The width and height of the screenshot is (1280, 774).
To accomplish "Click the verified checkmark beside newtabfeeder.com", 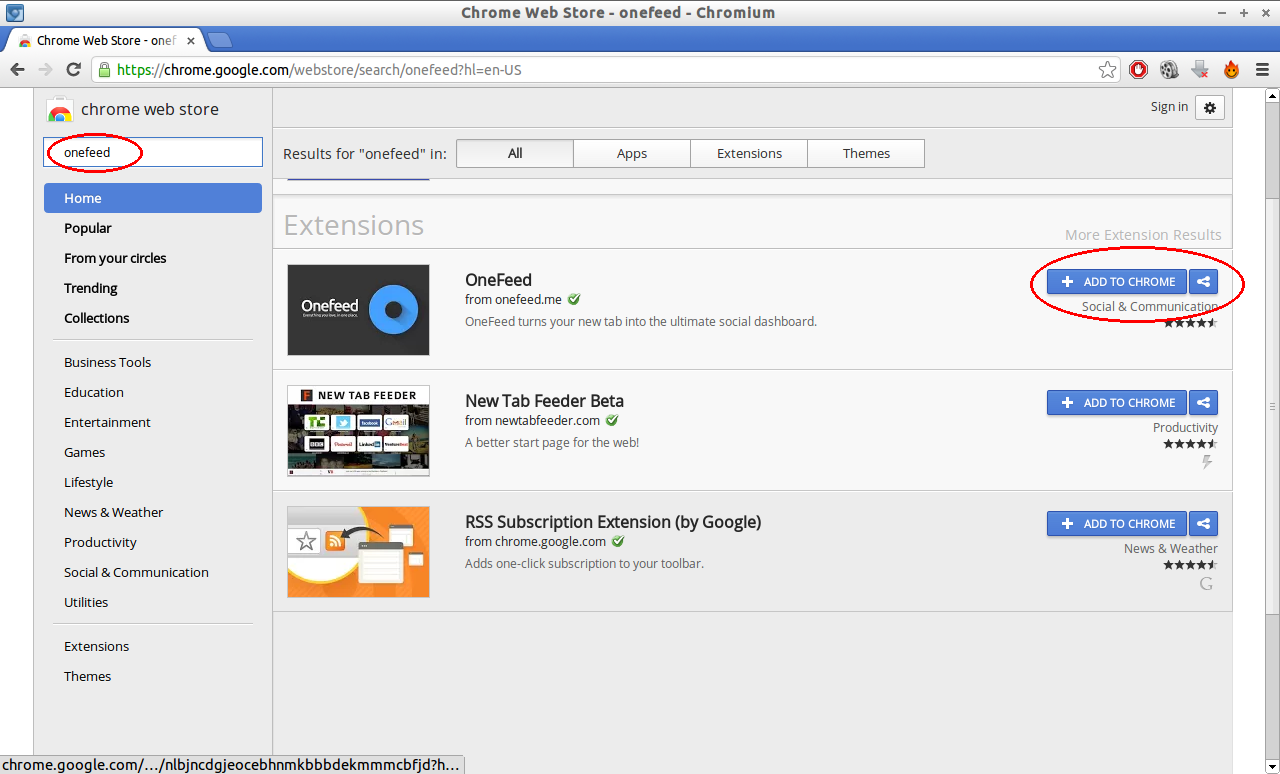I will [x=612, y=420].
